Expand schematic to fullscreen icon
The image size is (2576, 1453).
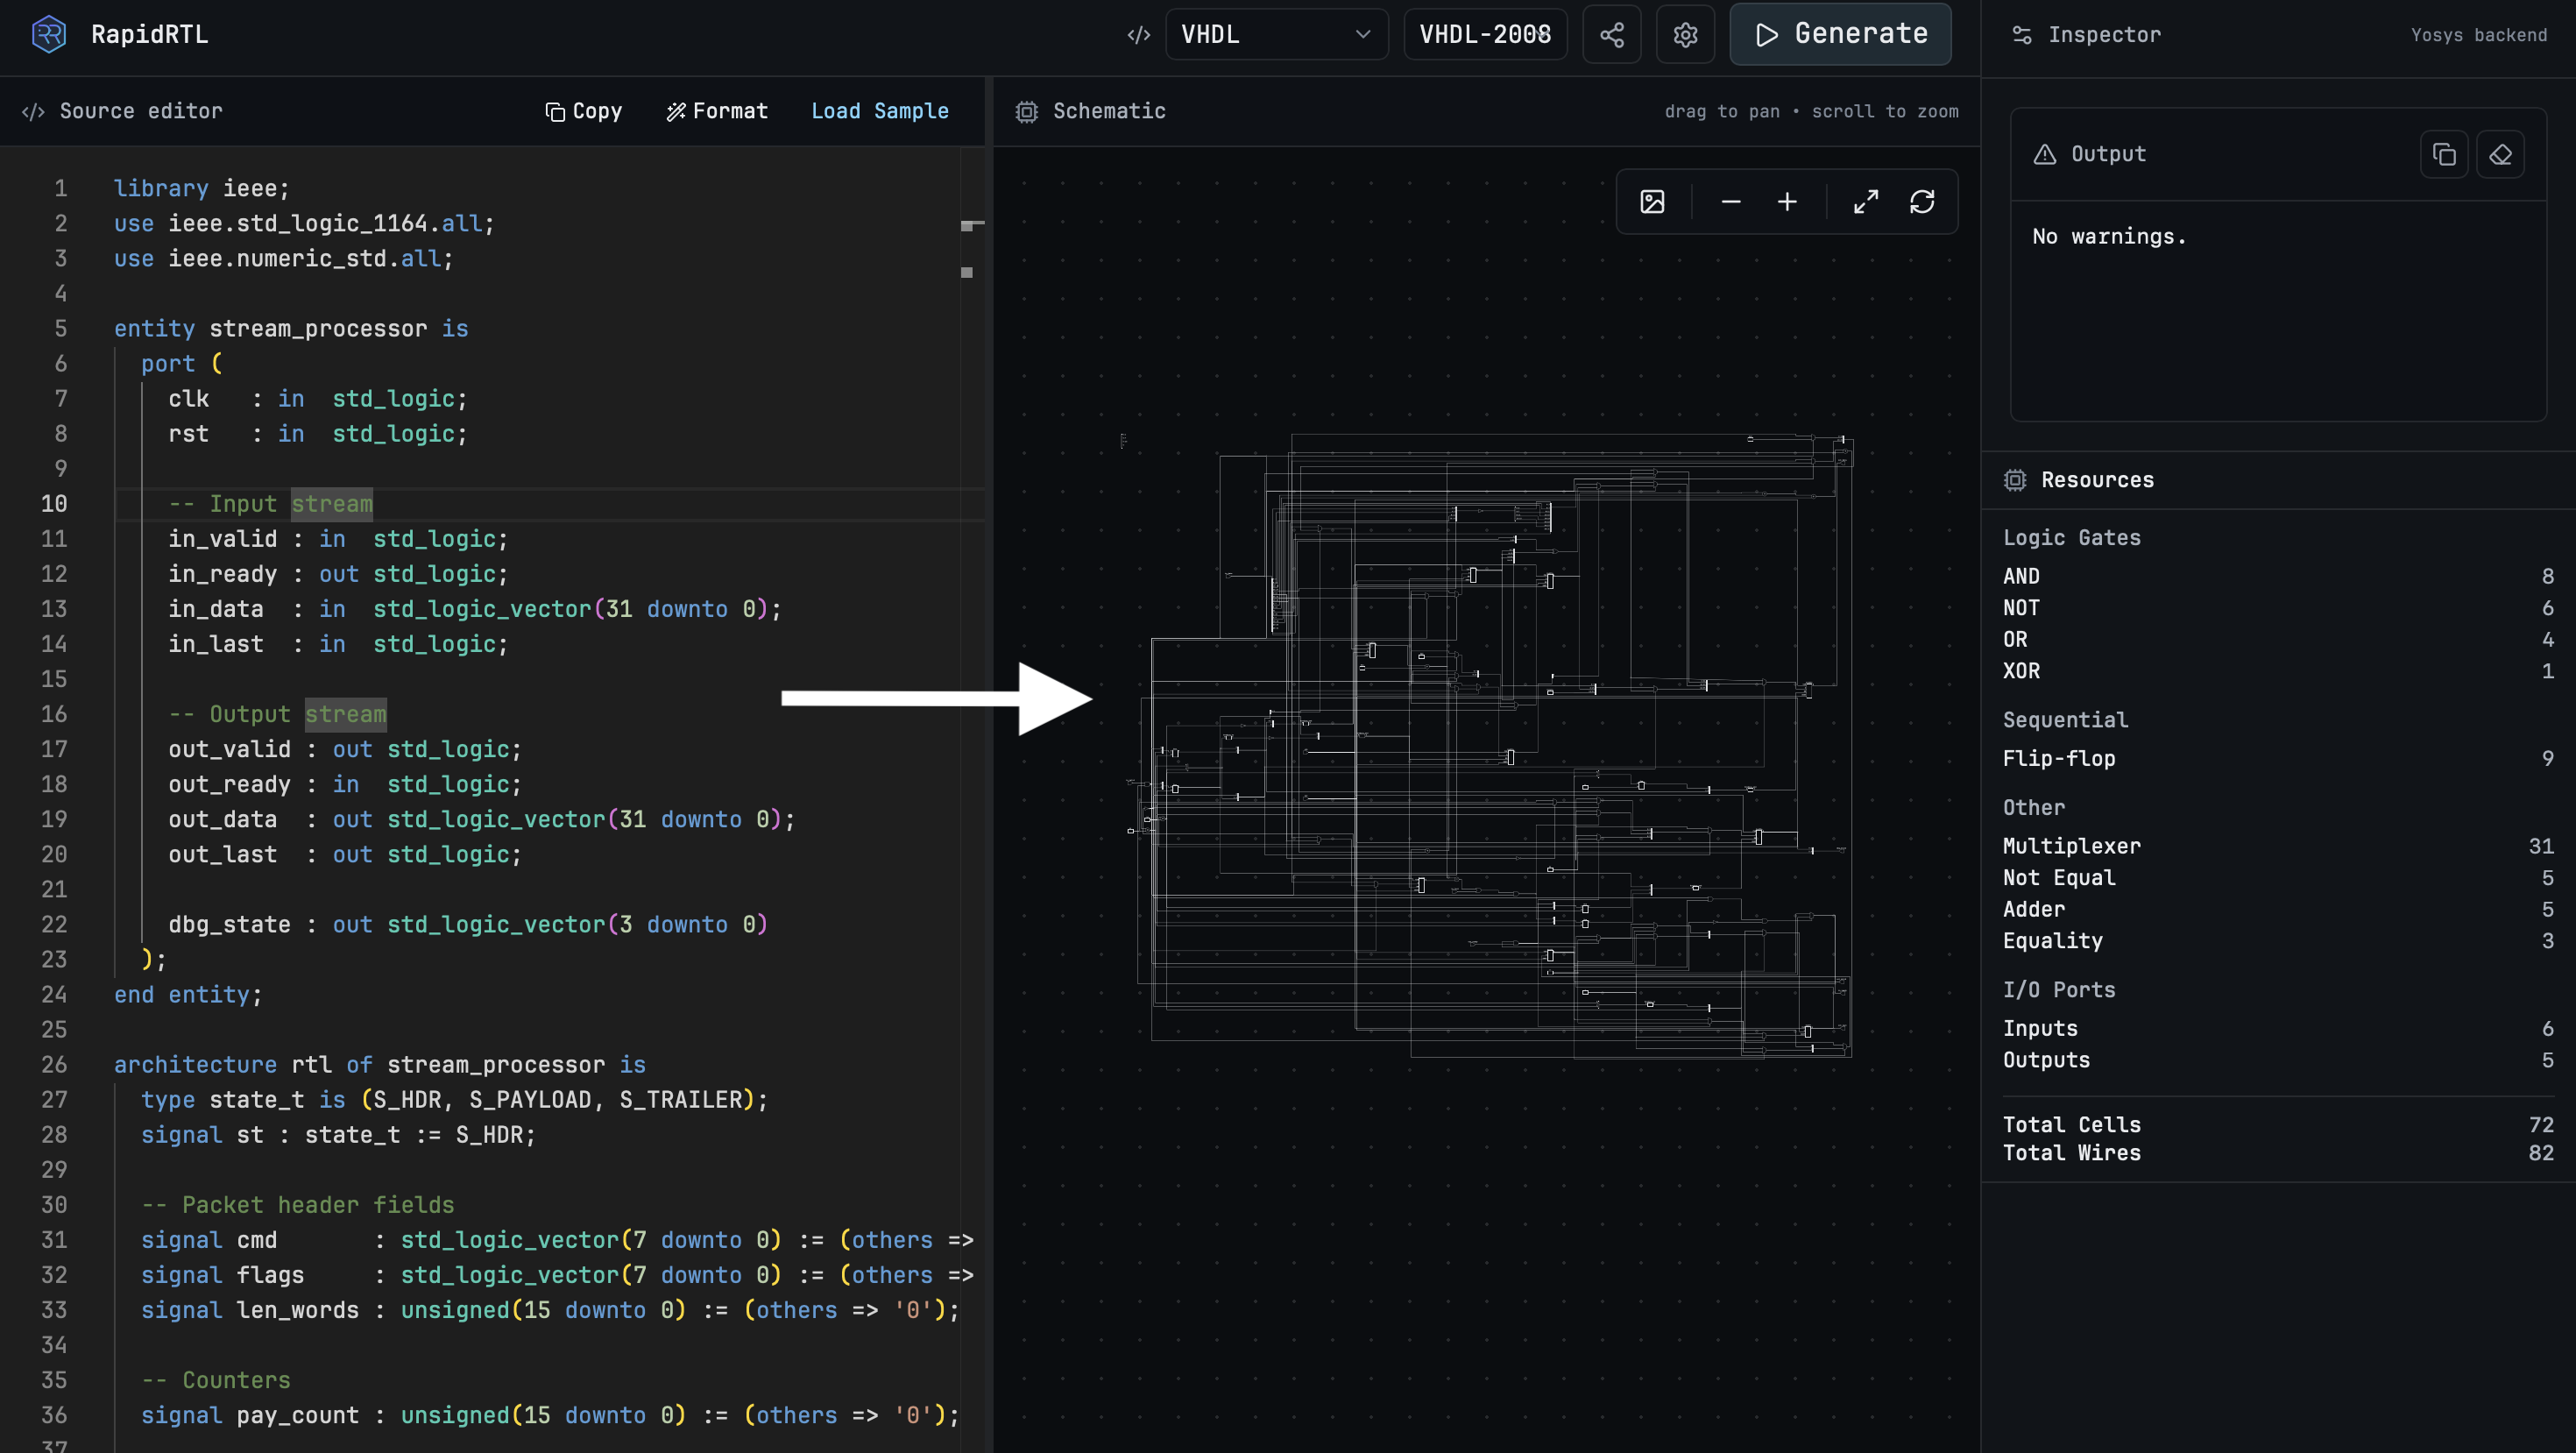pyautogui.click(x=1866, y=202)
